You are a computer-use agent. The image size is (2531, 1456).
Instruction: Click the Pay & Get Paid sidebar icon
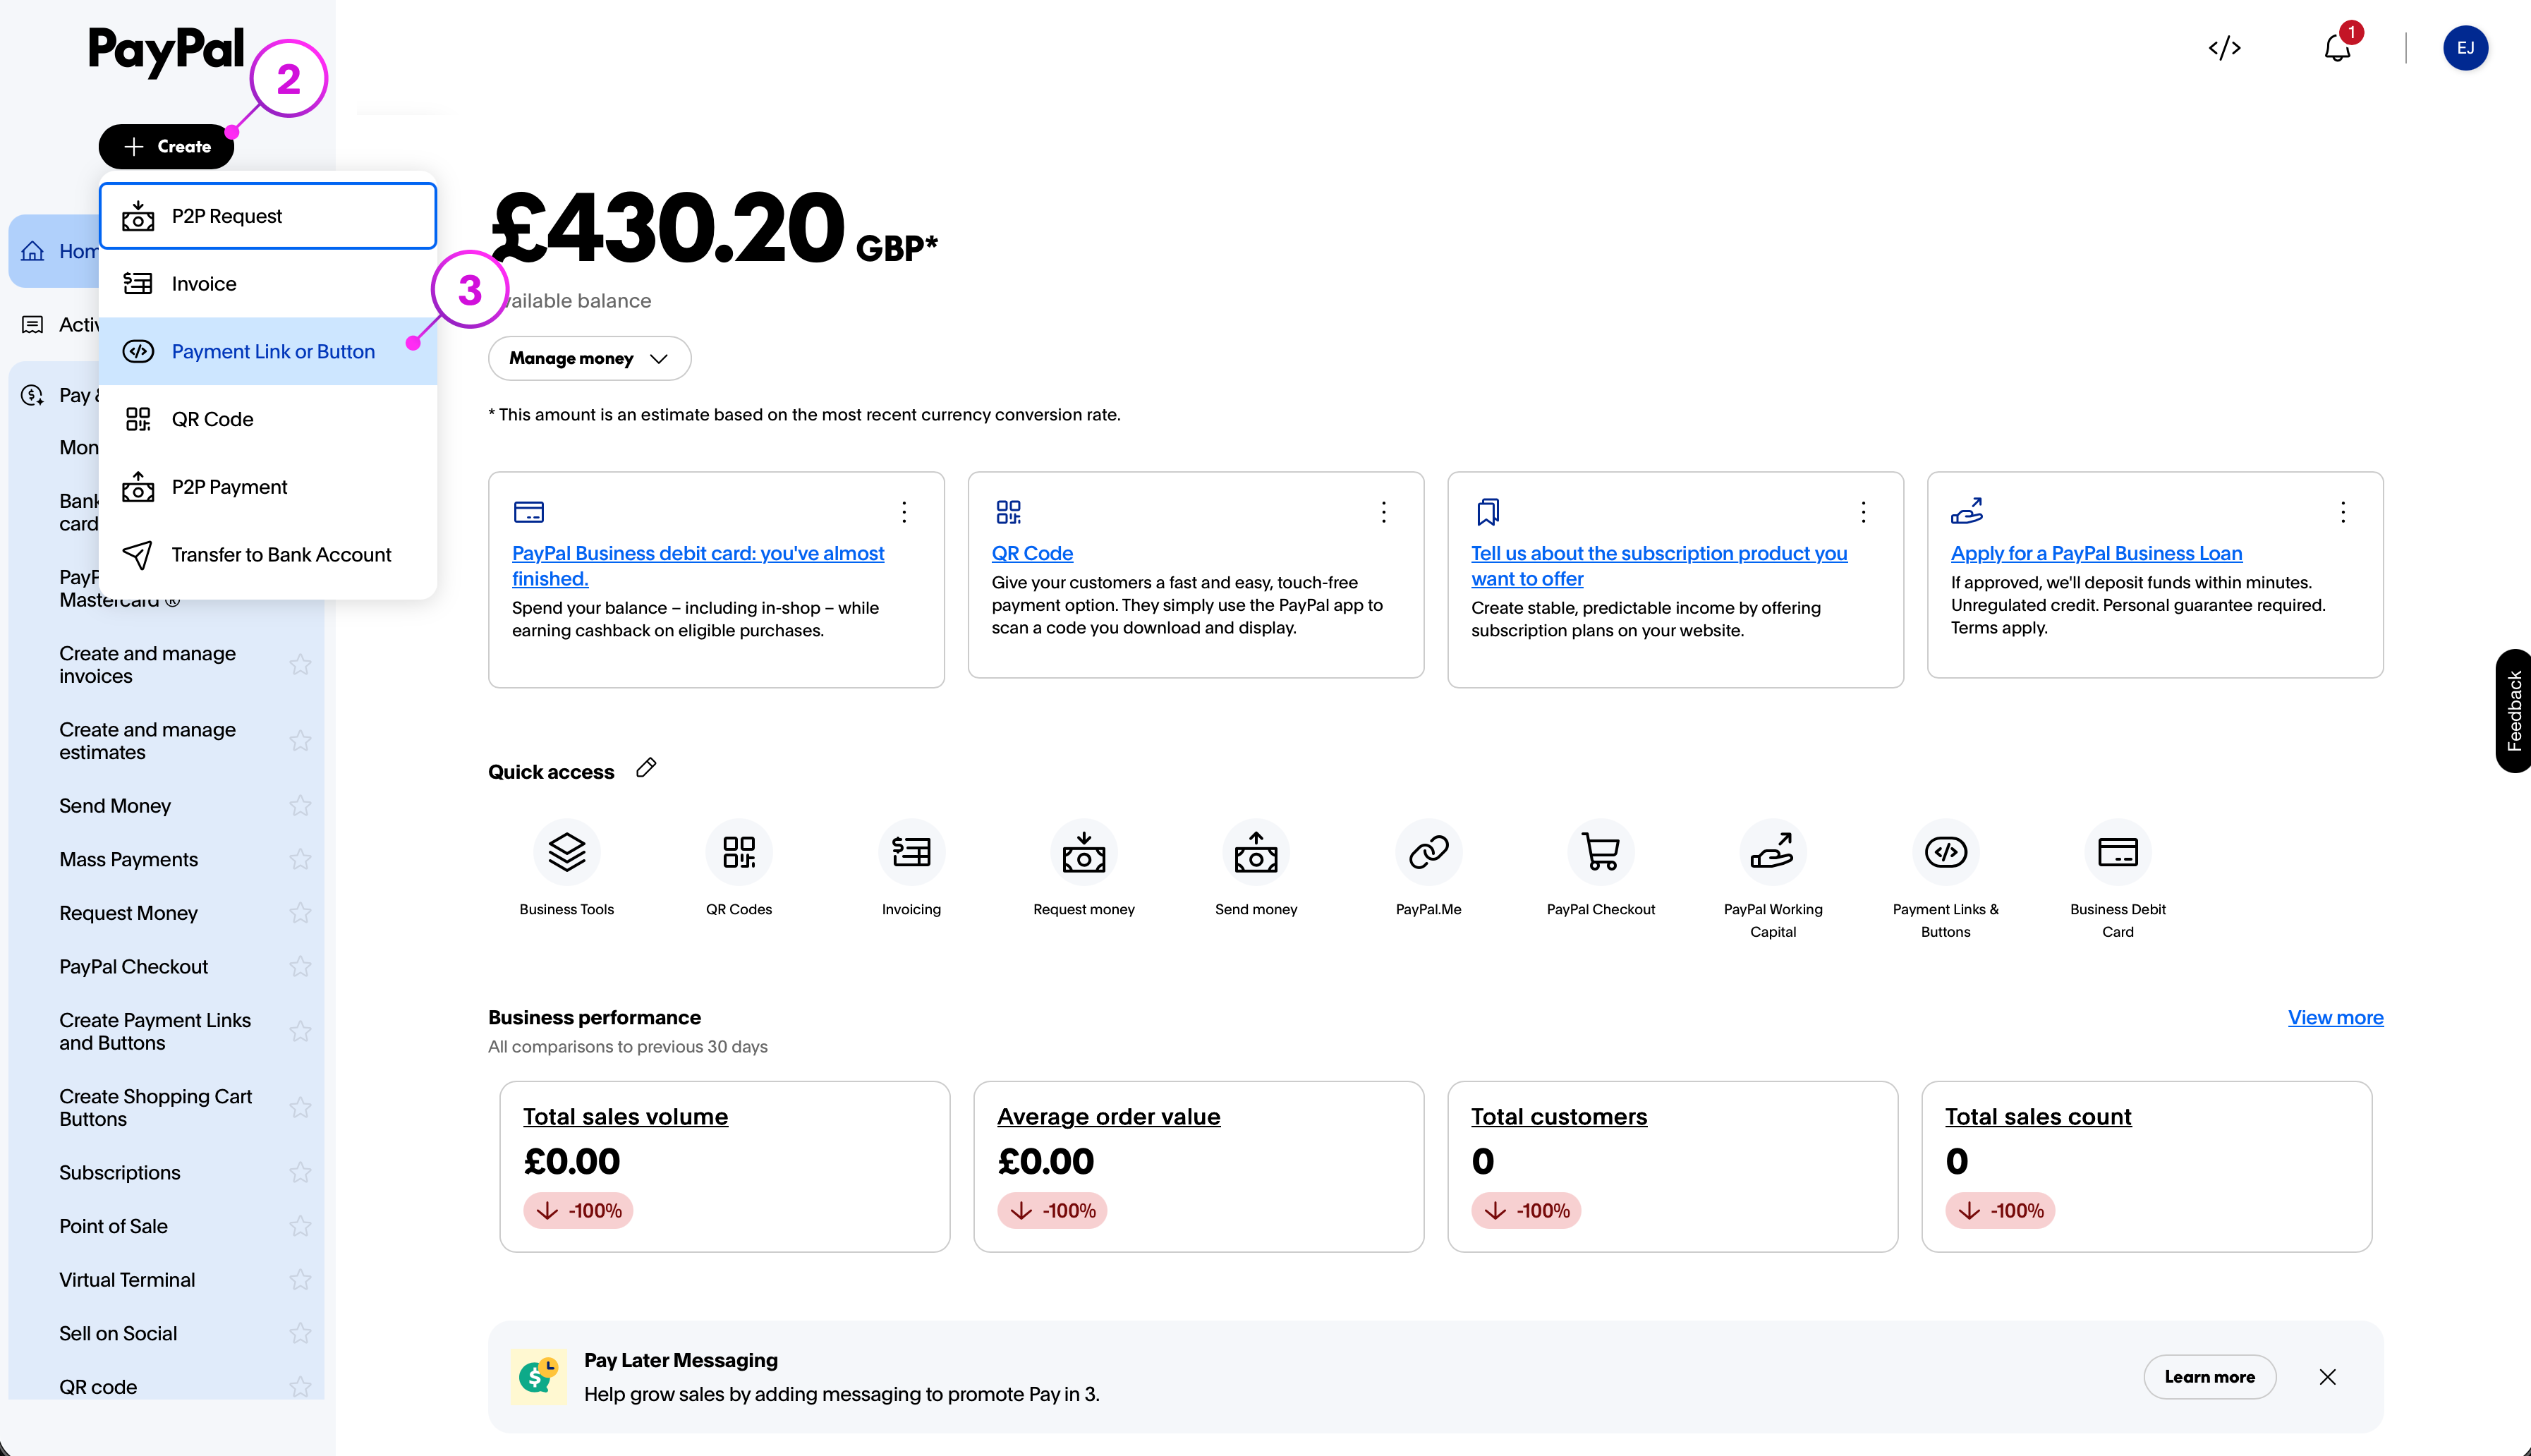point(32,395)
